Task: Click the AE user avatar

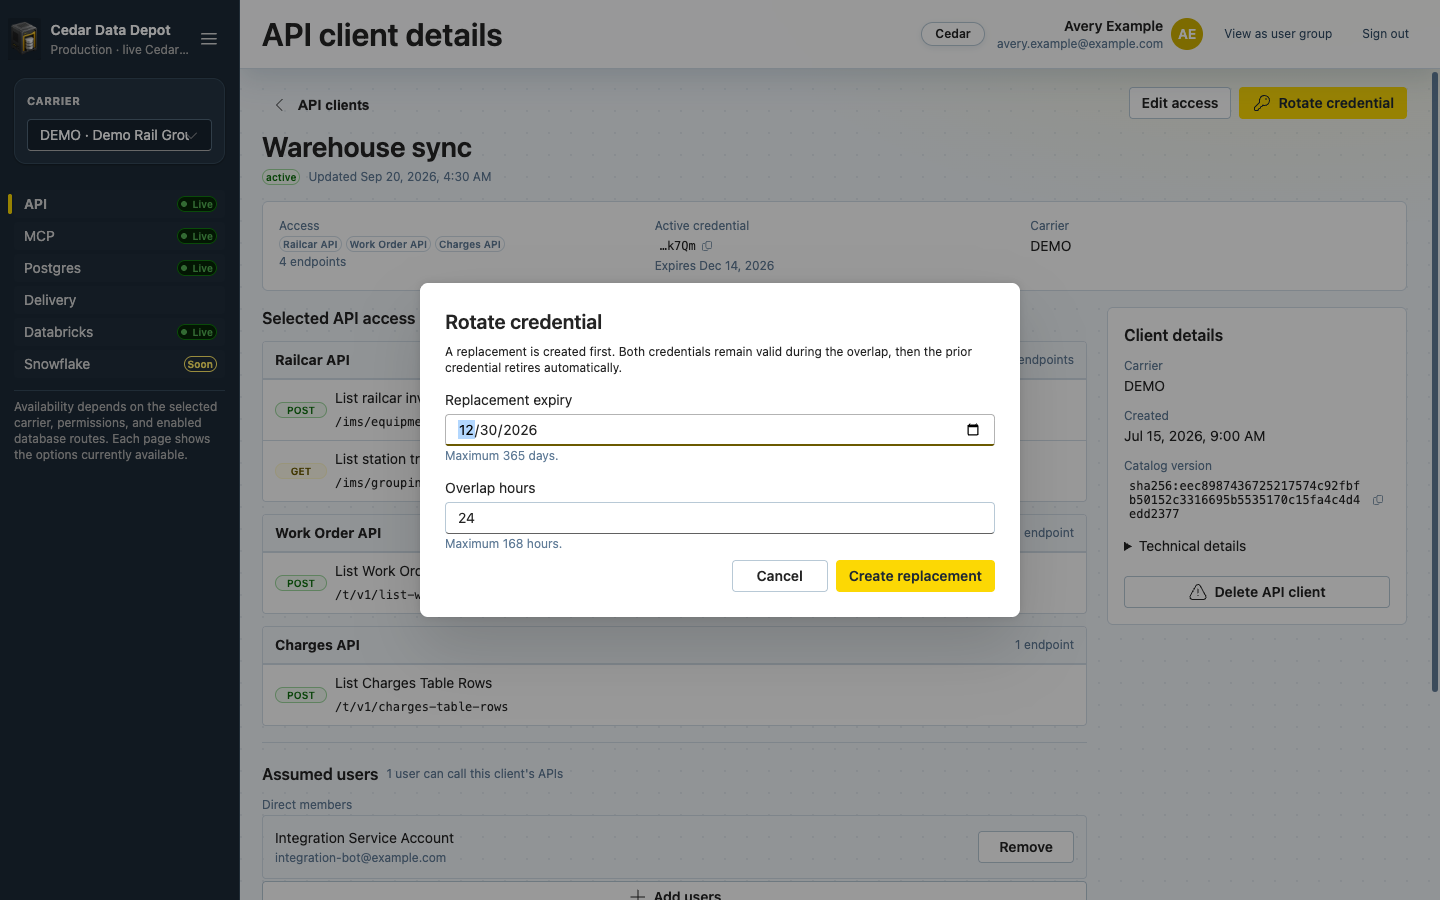Action: point(1187,34)
